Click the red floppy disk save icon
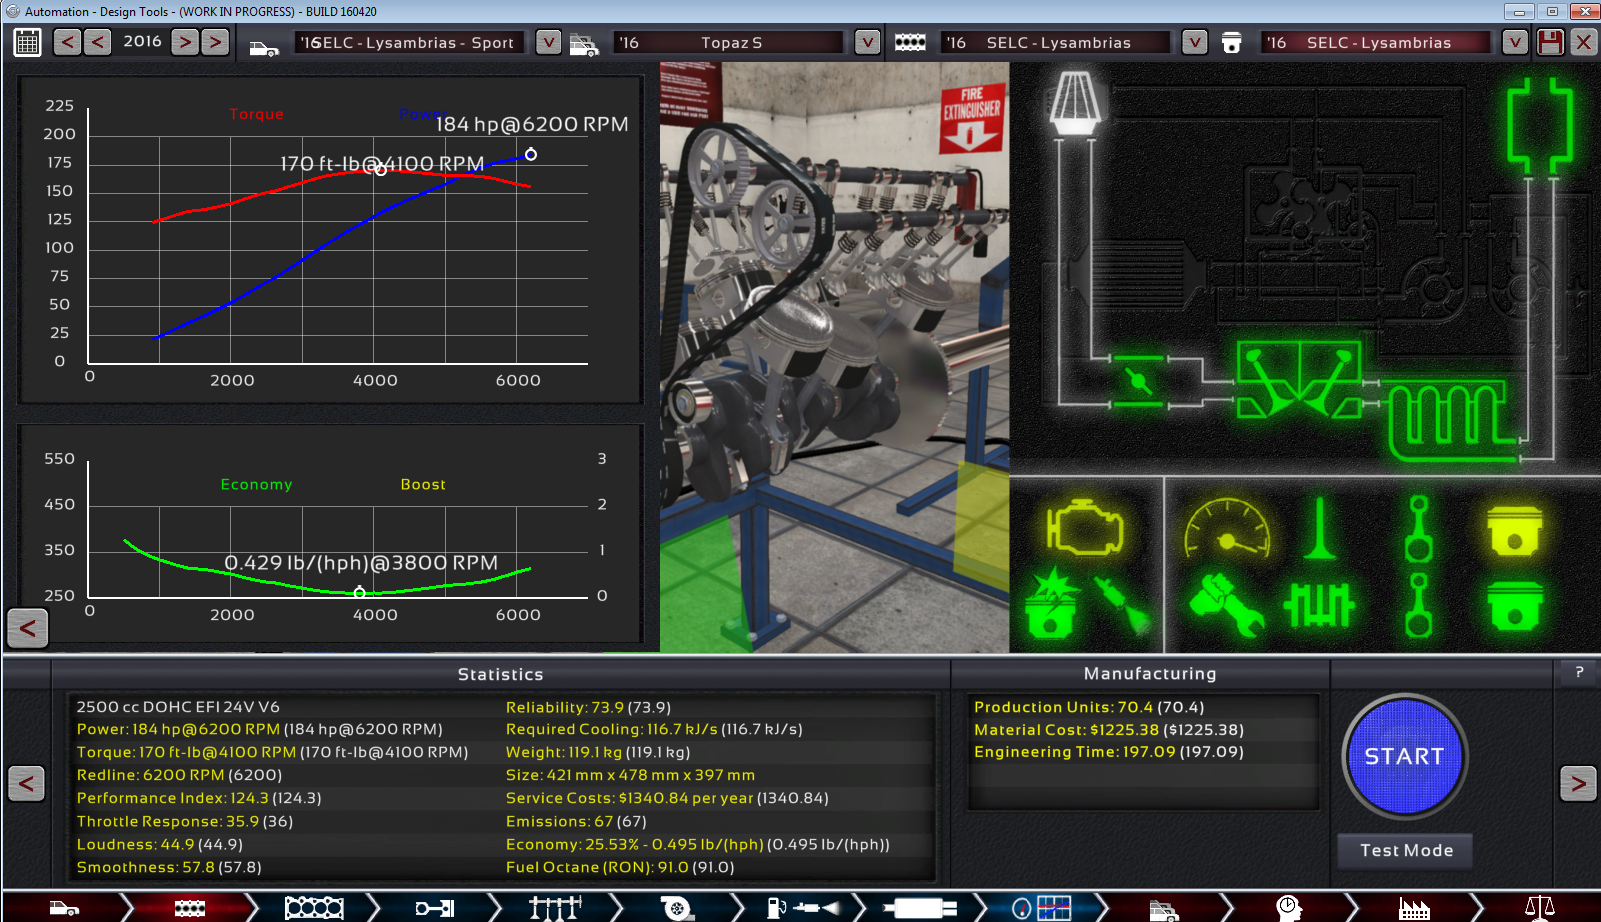1601x922 pixels. 1550,42
